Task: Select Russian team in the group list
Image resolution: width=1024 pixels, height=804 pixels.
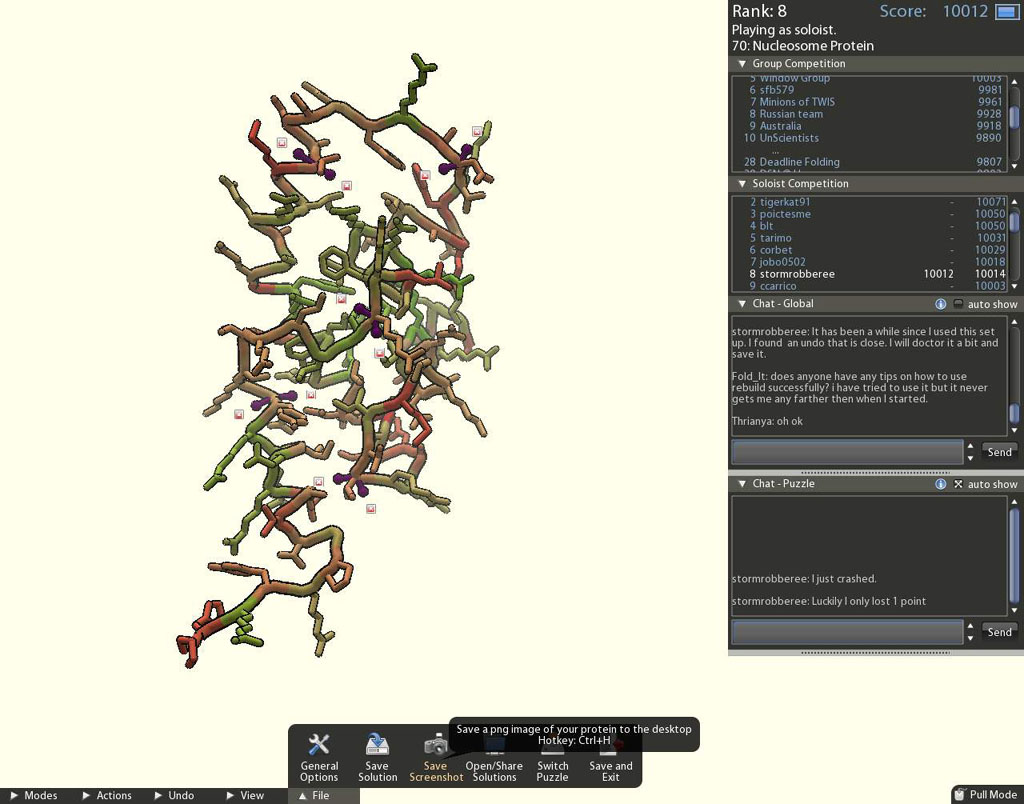Action: 869,114
